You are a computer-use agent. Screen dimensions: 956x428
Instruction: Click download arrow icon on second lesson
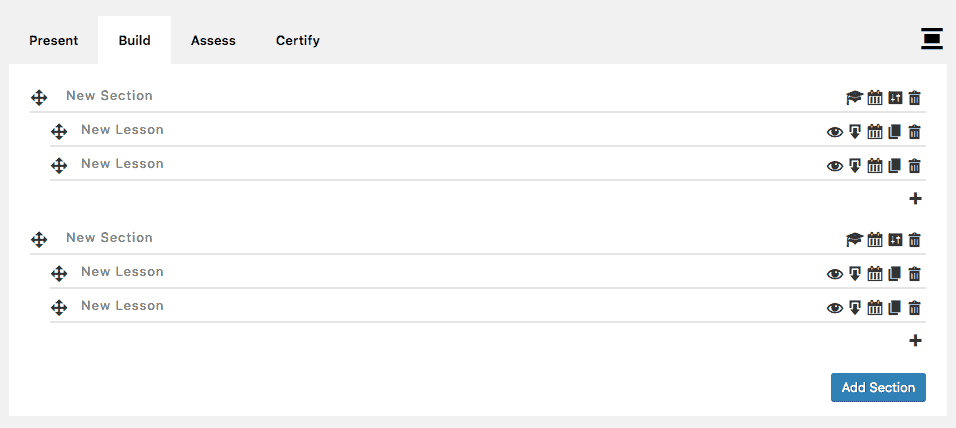[x=855, y=166]
